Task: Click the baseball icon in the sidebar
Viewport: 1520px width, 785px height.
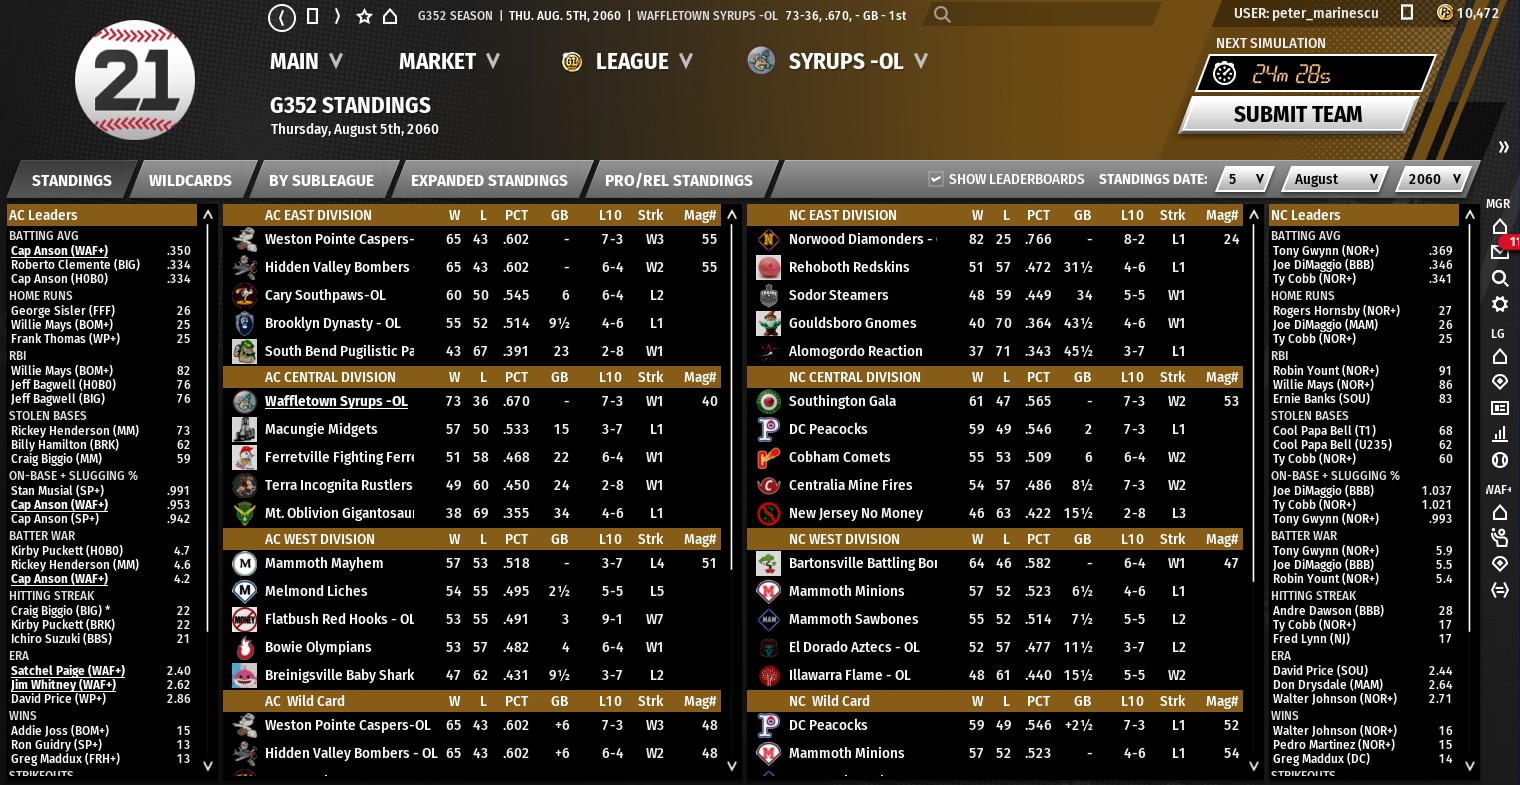Action: (x=1499, y=460)
